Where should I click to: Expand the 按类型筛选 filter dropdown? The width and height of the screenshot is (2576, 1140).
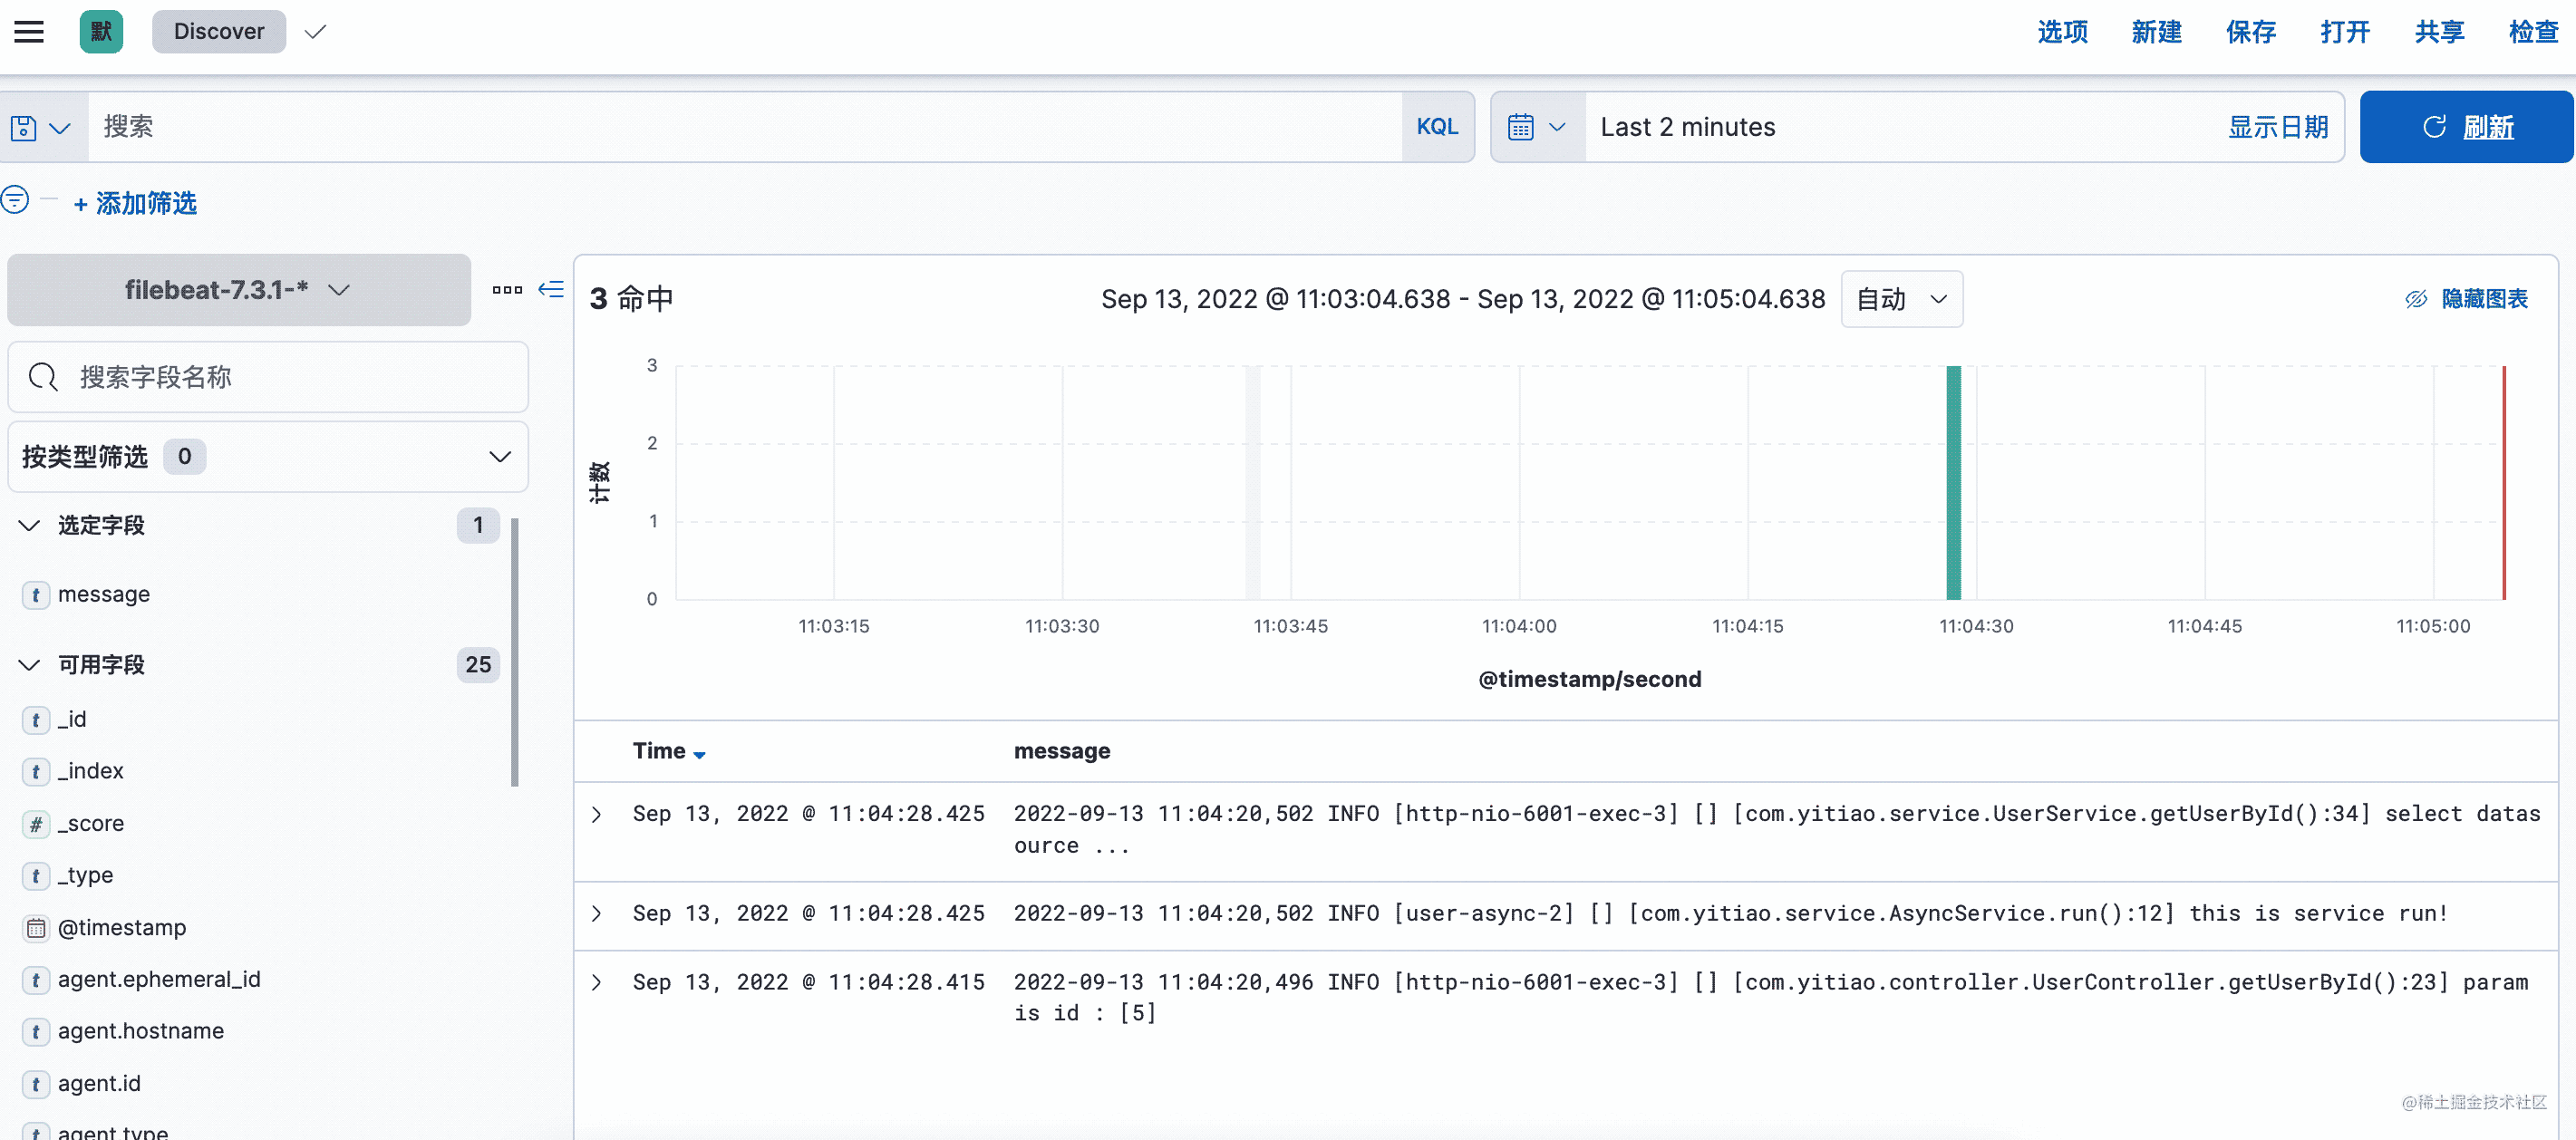[267, 457]
